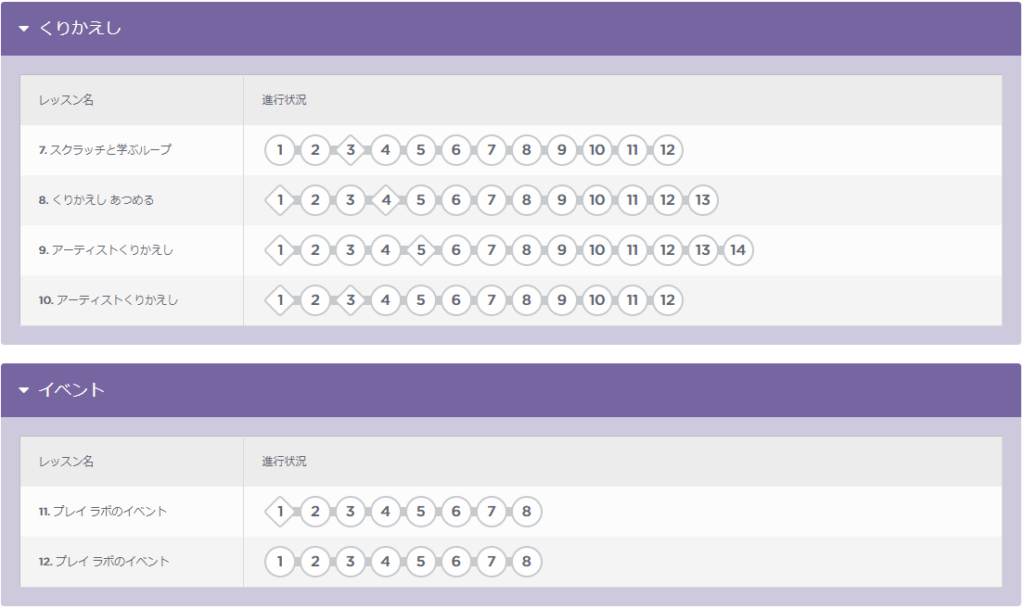
Task: Select level 12 bubble in lesson 7
Action: [667, 150]
